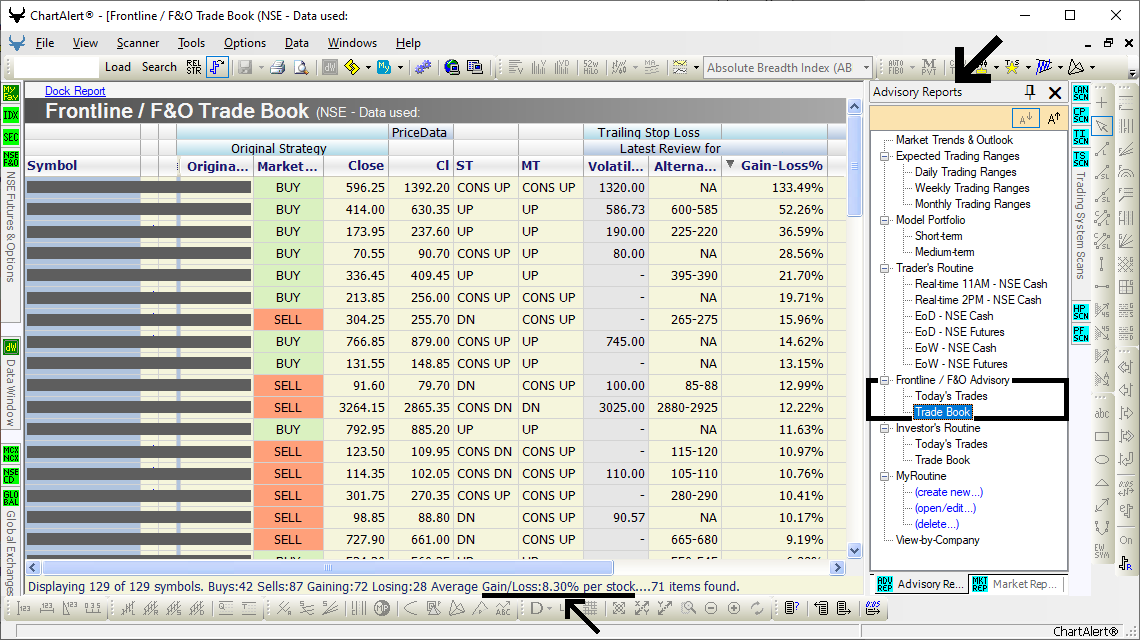The width and height of the screenshot is (1140, 640).
Task: Click the Close column header
Action: point(356,166)
